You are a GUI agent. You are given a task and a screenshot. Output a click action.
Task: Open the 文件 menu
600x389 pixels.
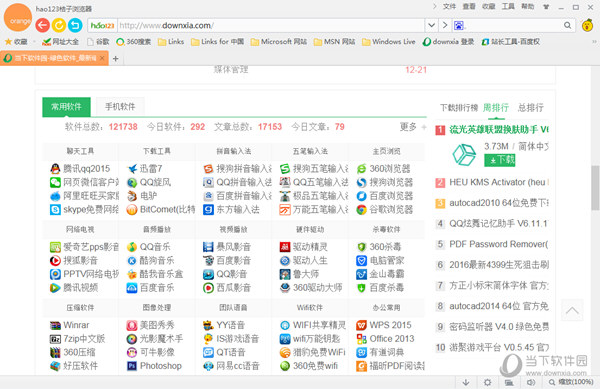click(449, 7)
